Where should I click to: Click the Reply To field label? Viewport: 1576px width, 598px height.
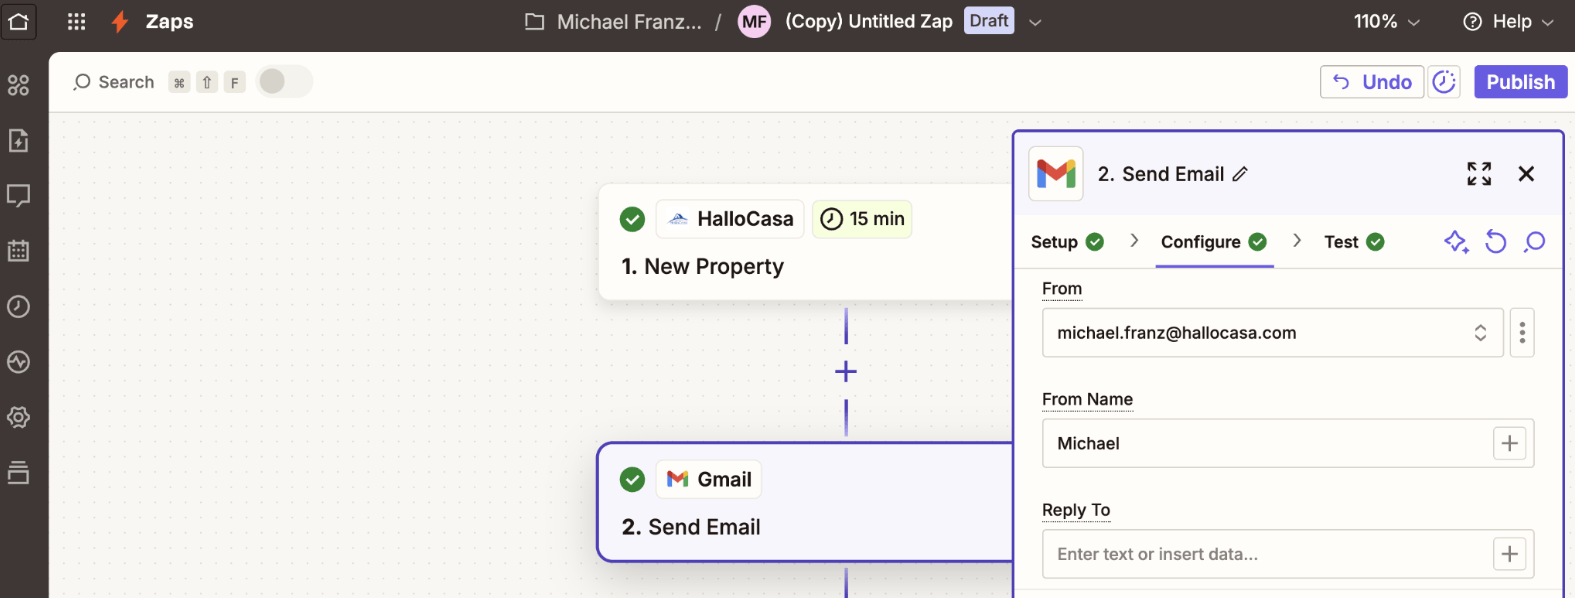pos(1076,510)
